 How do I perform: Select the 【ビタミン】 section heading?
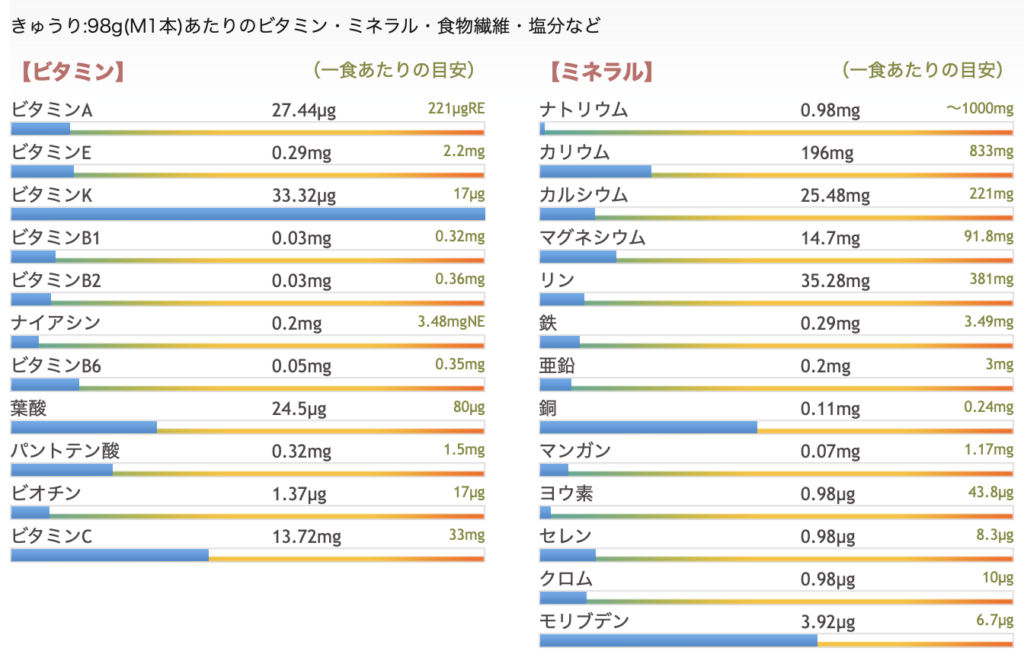pos(71,71)
